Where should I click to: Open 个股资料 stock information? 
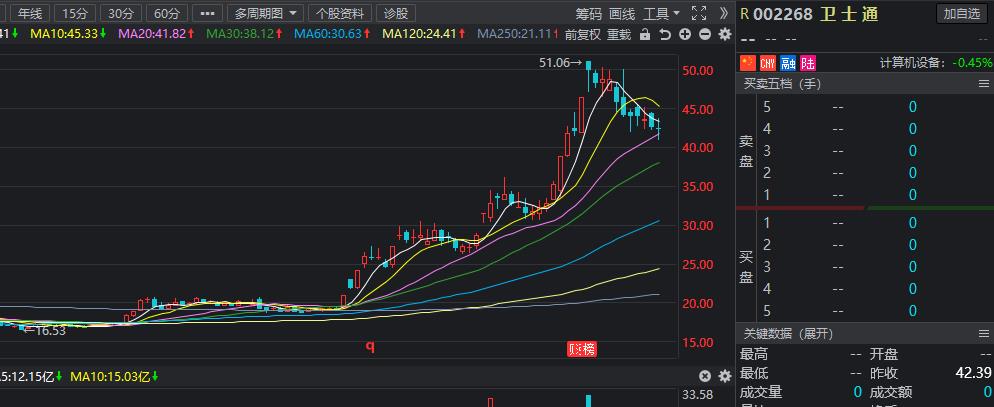coord(340,13)
